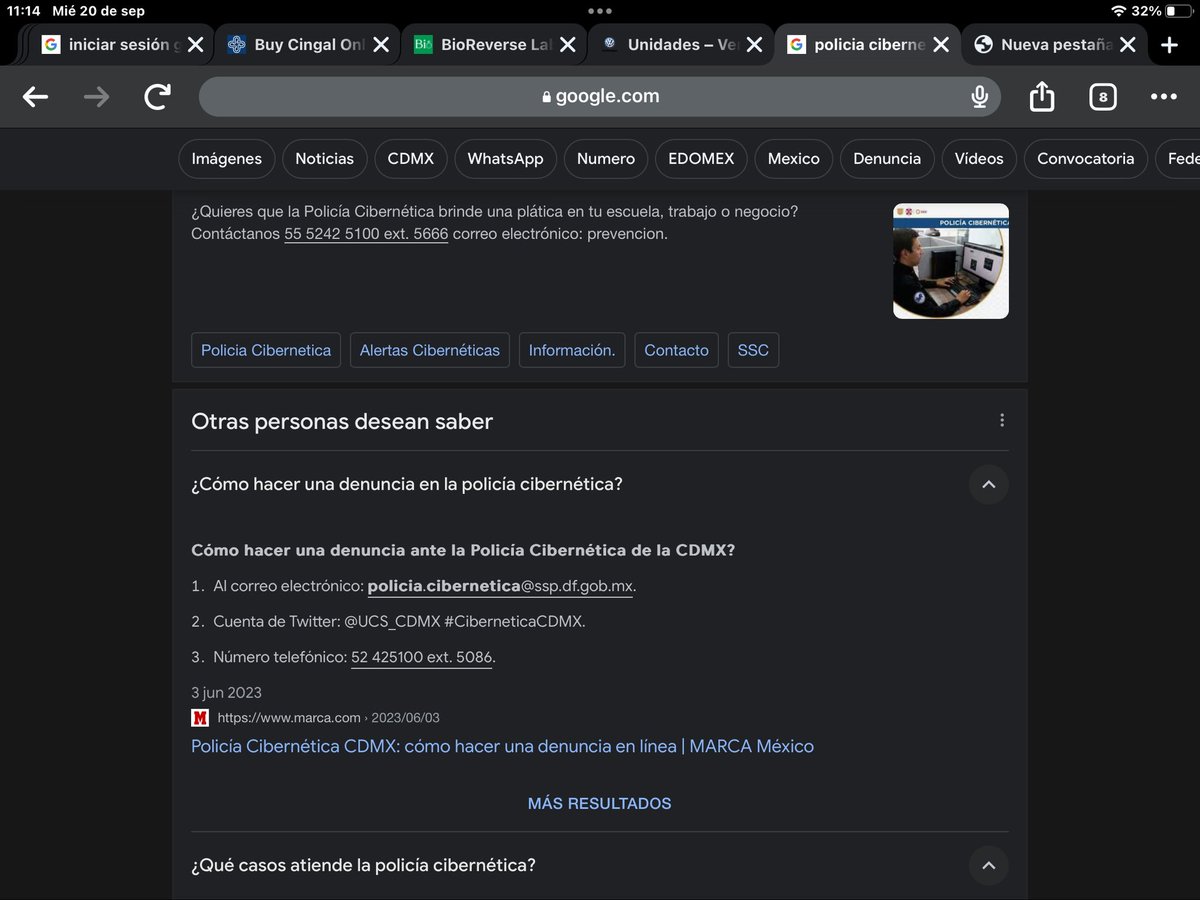Image resolution: width=1200 pixels, height=900 pixels.
Task: Filter results by Vídeos
Action: [x=979, y=158]
